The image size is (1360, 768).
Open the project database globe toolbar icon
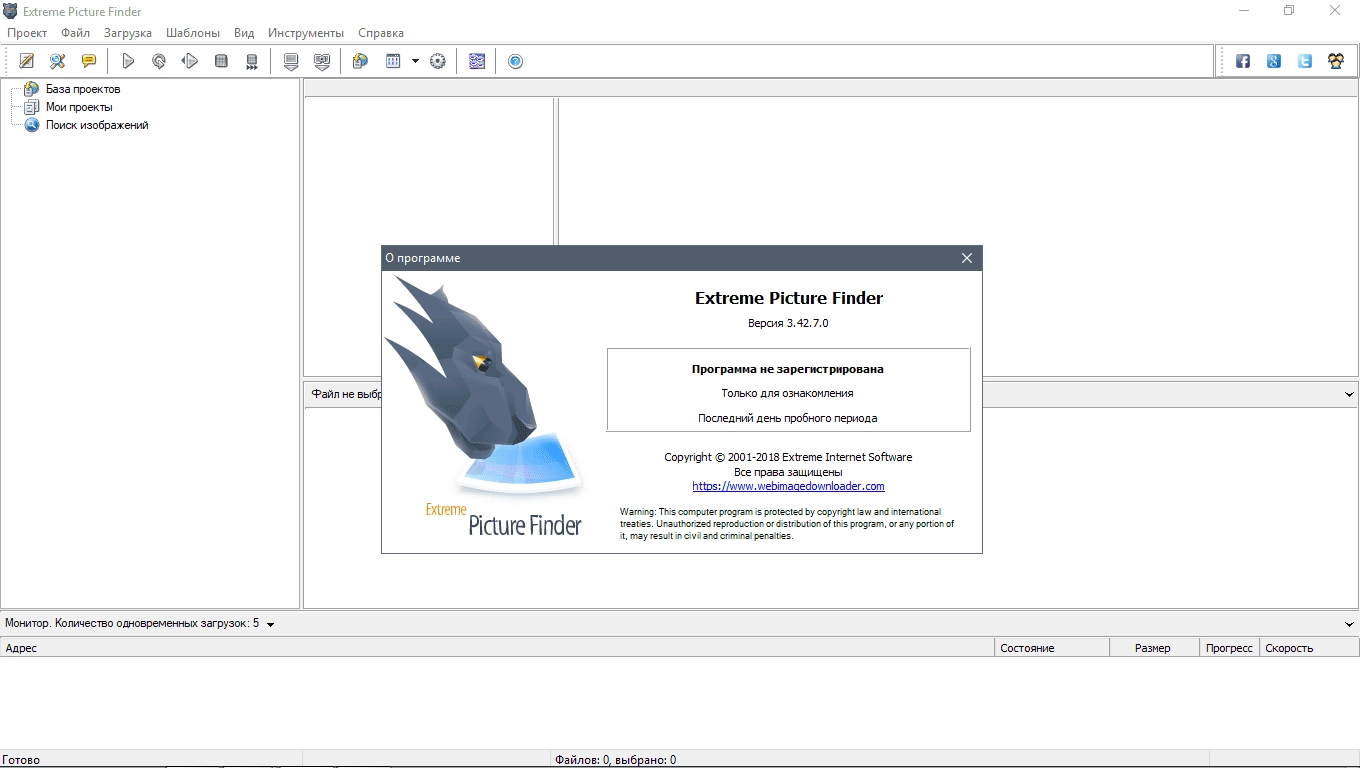(361, 61)
